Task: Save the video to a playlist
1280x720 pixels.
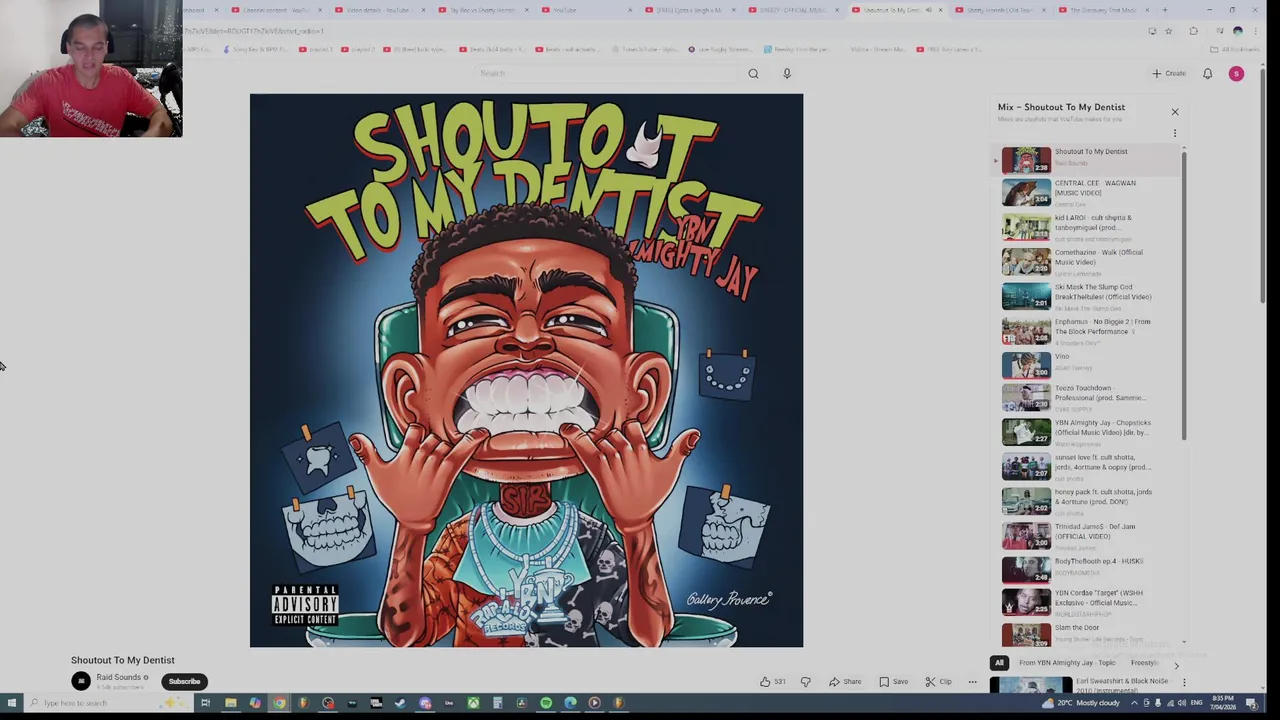Action: (894, 682)
